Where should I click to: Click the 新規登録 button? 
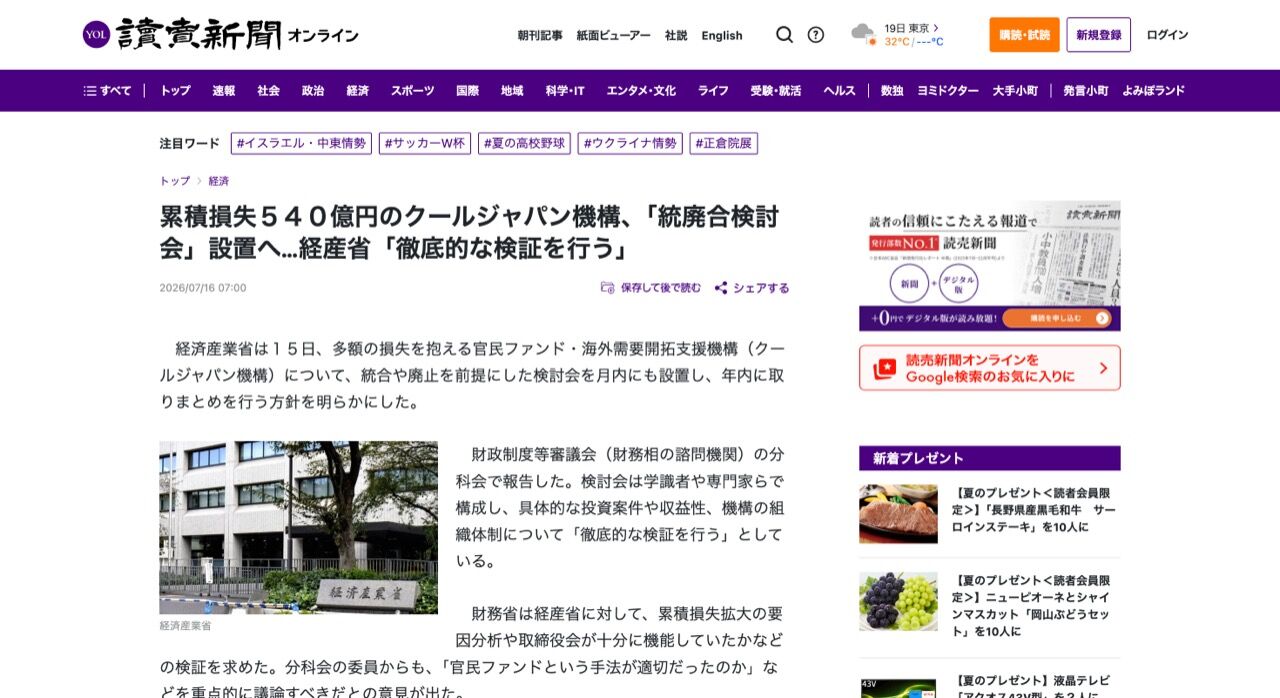tap(1099, 35)
